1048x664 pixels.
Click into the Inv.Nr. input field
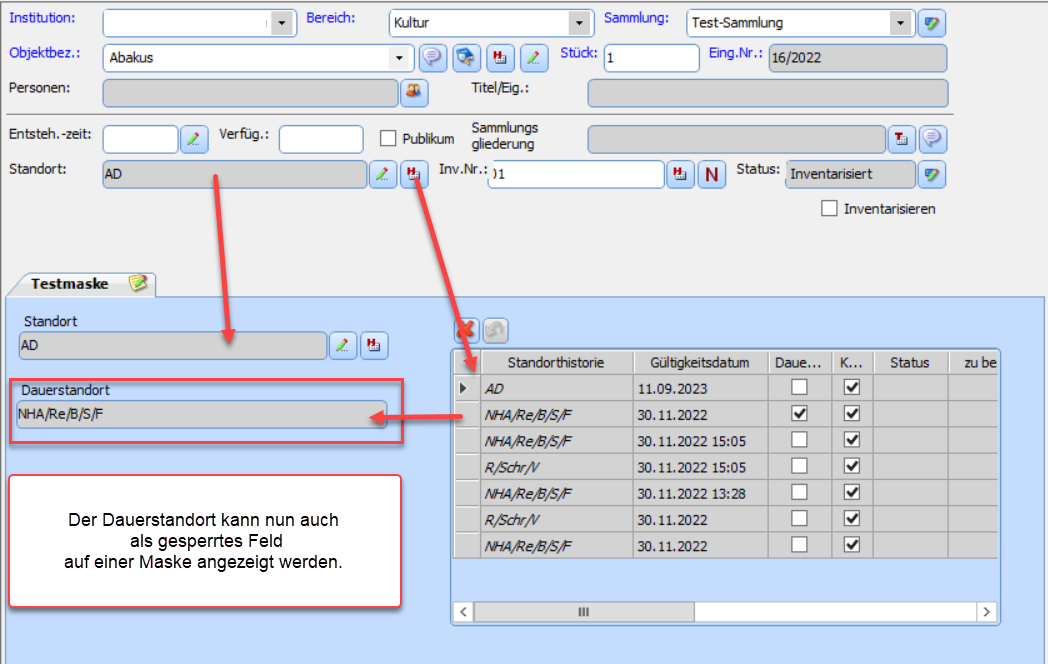[576, 174]
